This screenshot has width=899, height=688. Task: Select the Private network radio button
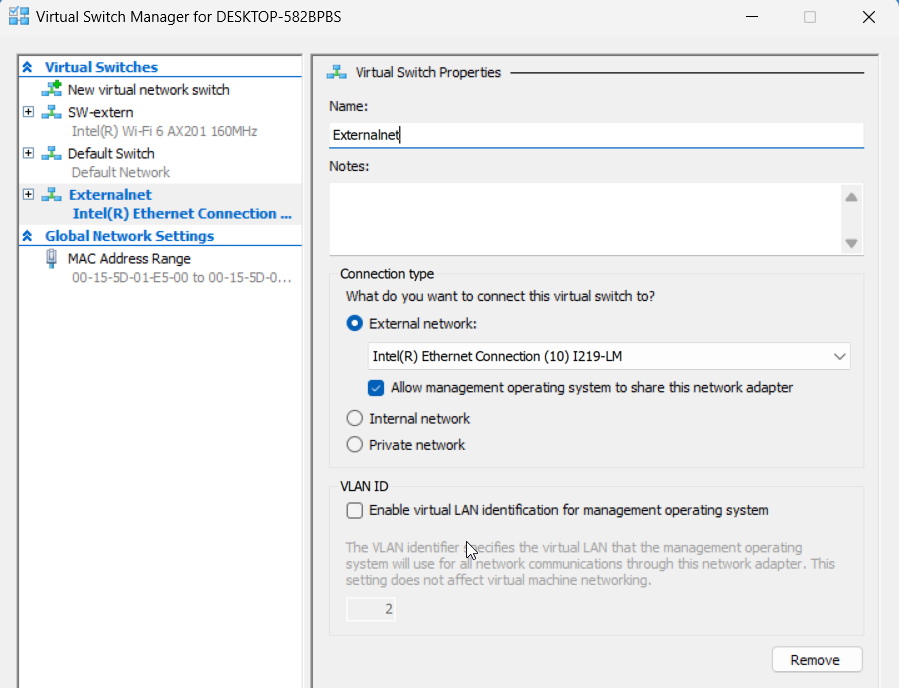(x=354, y=445)
